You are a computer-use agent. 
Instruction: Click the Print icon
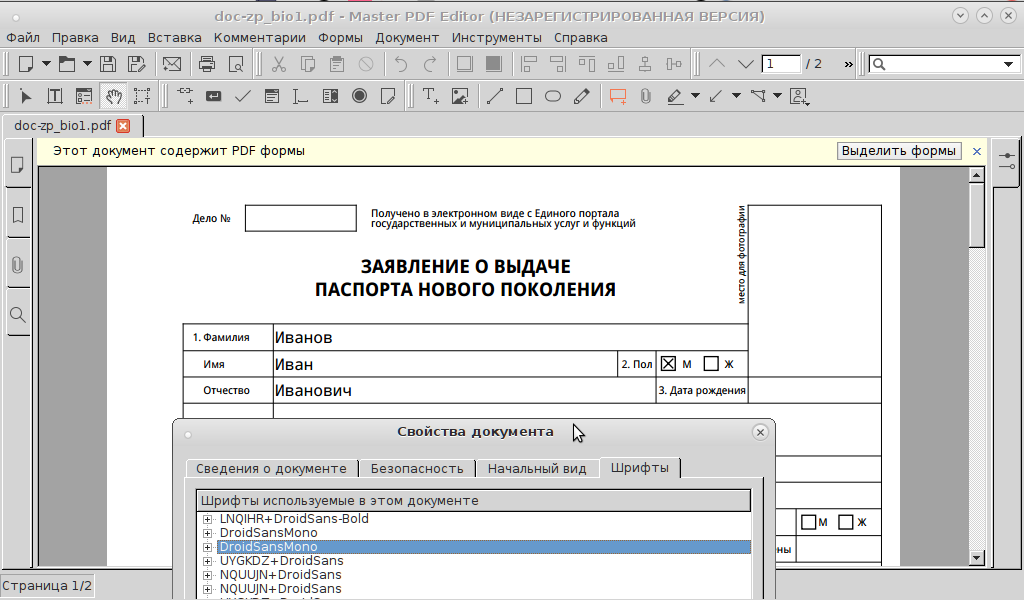click(x=207, y=64)
